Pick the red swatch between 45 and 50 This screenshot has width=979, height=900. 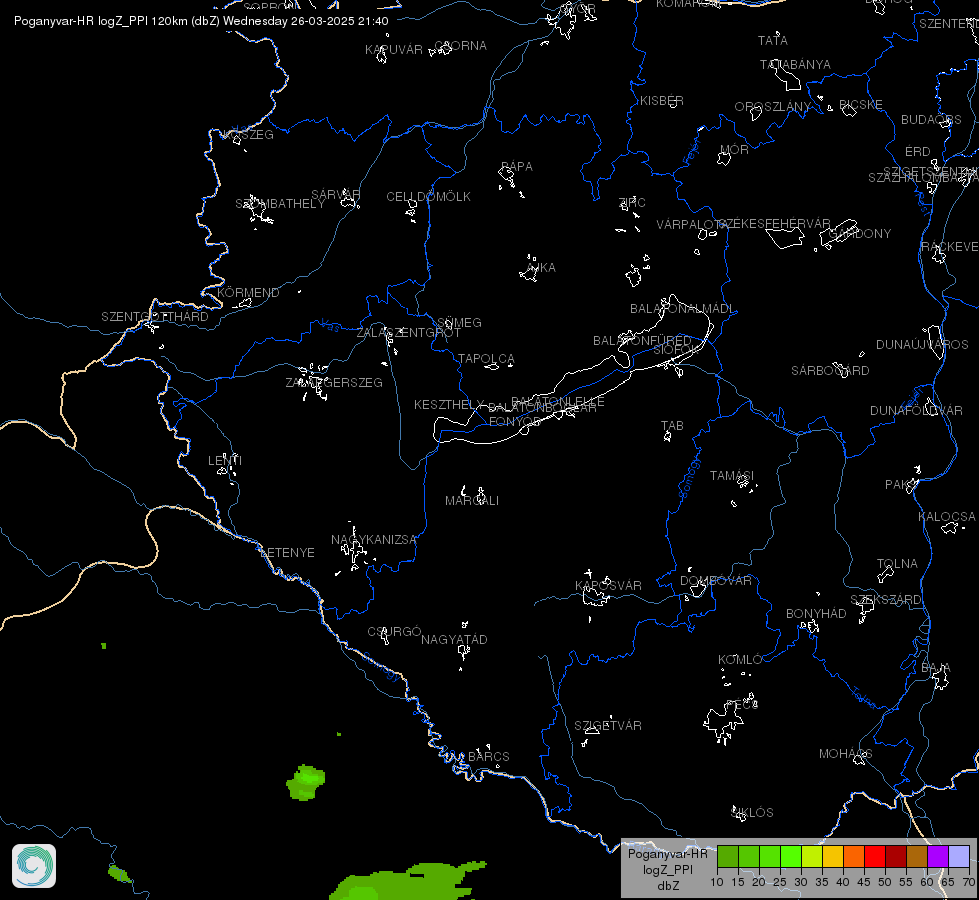[x=875, y=857]
